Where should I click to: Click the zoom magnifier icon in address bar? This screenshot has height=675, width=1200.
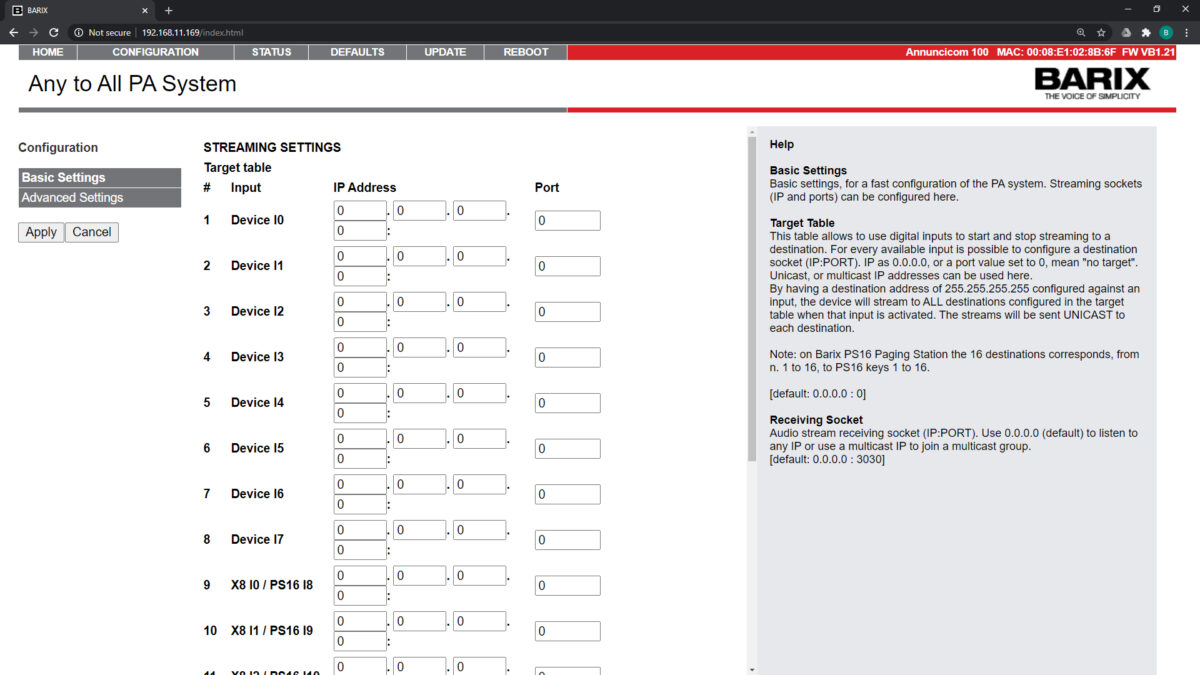click(x=1081, y=33)
